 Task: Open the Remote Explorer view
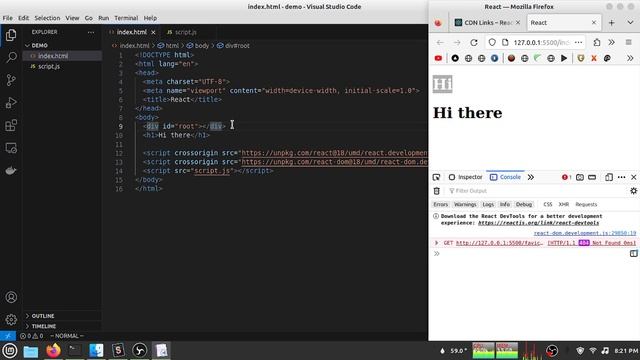coord(11,148)
